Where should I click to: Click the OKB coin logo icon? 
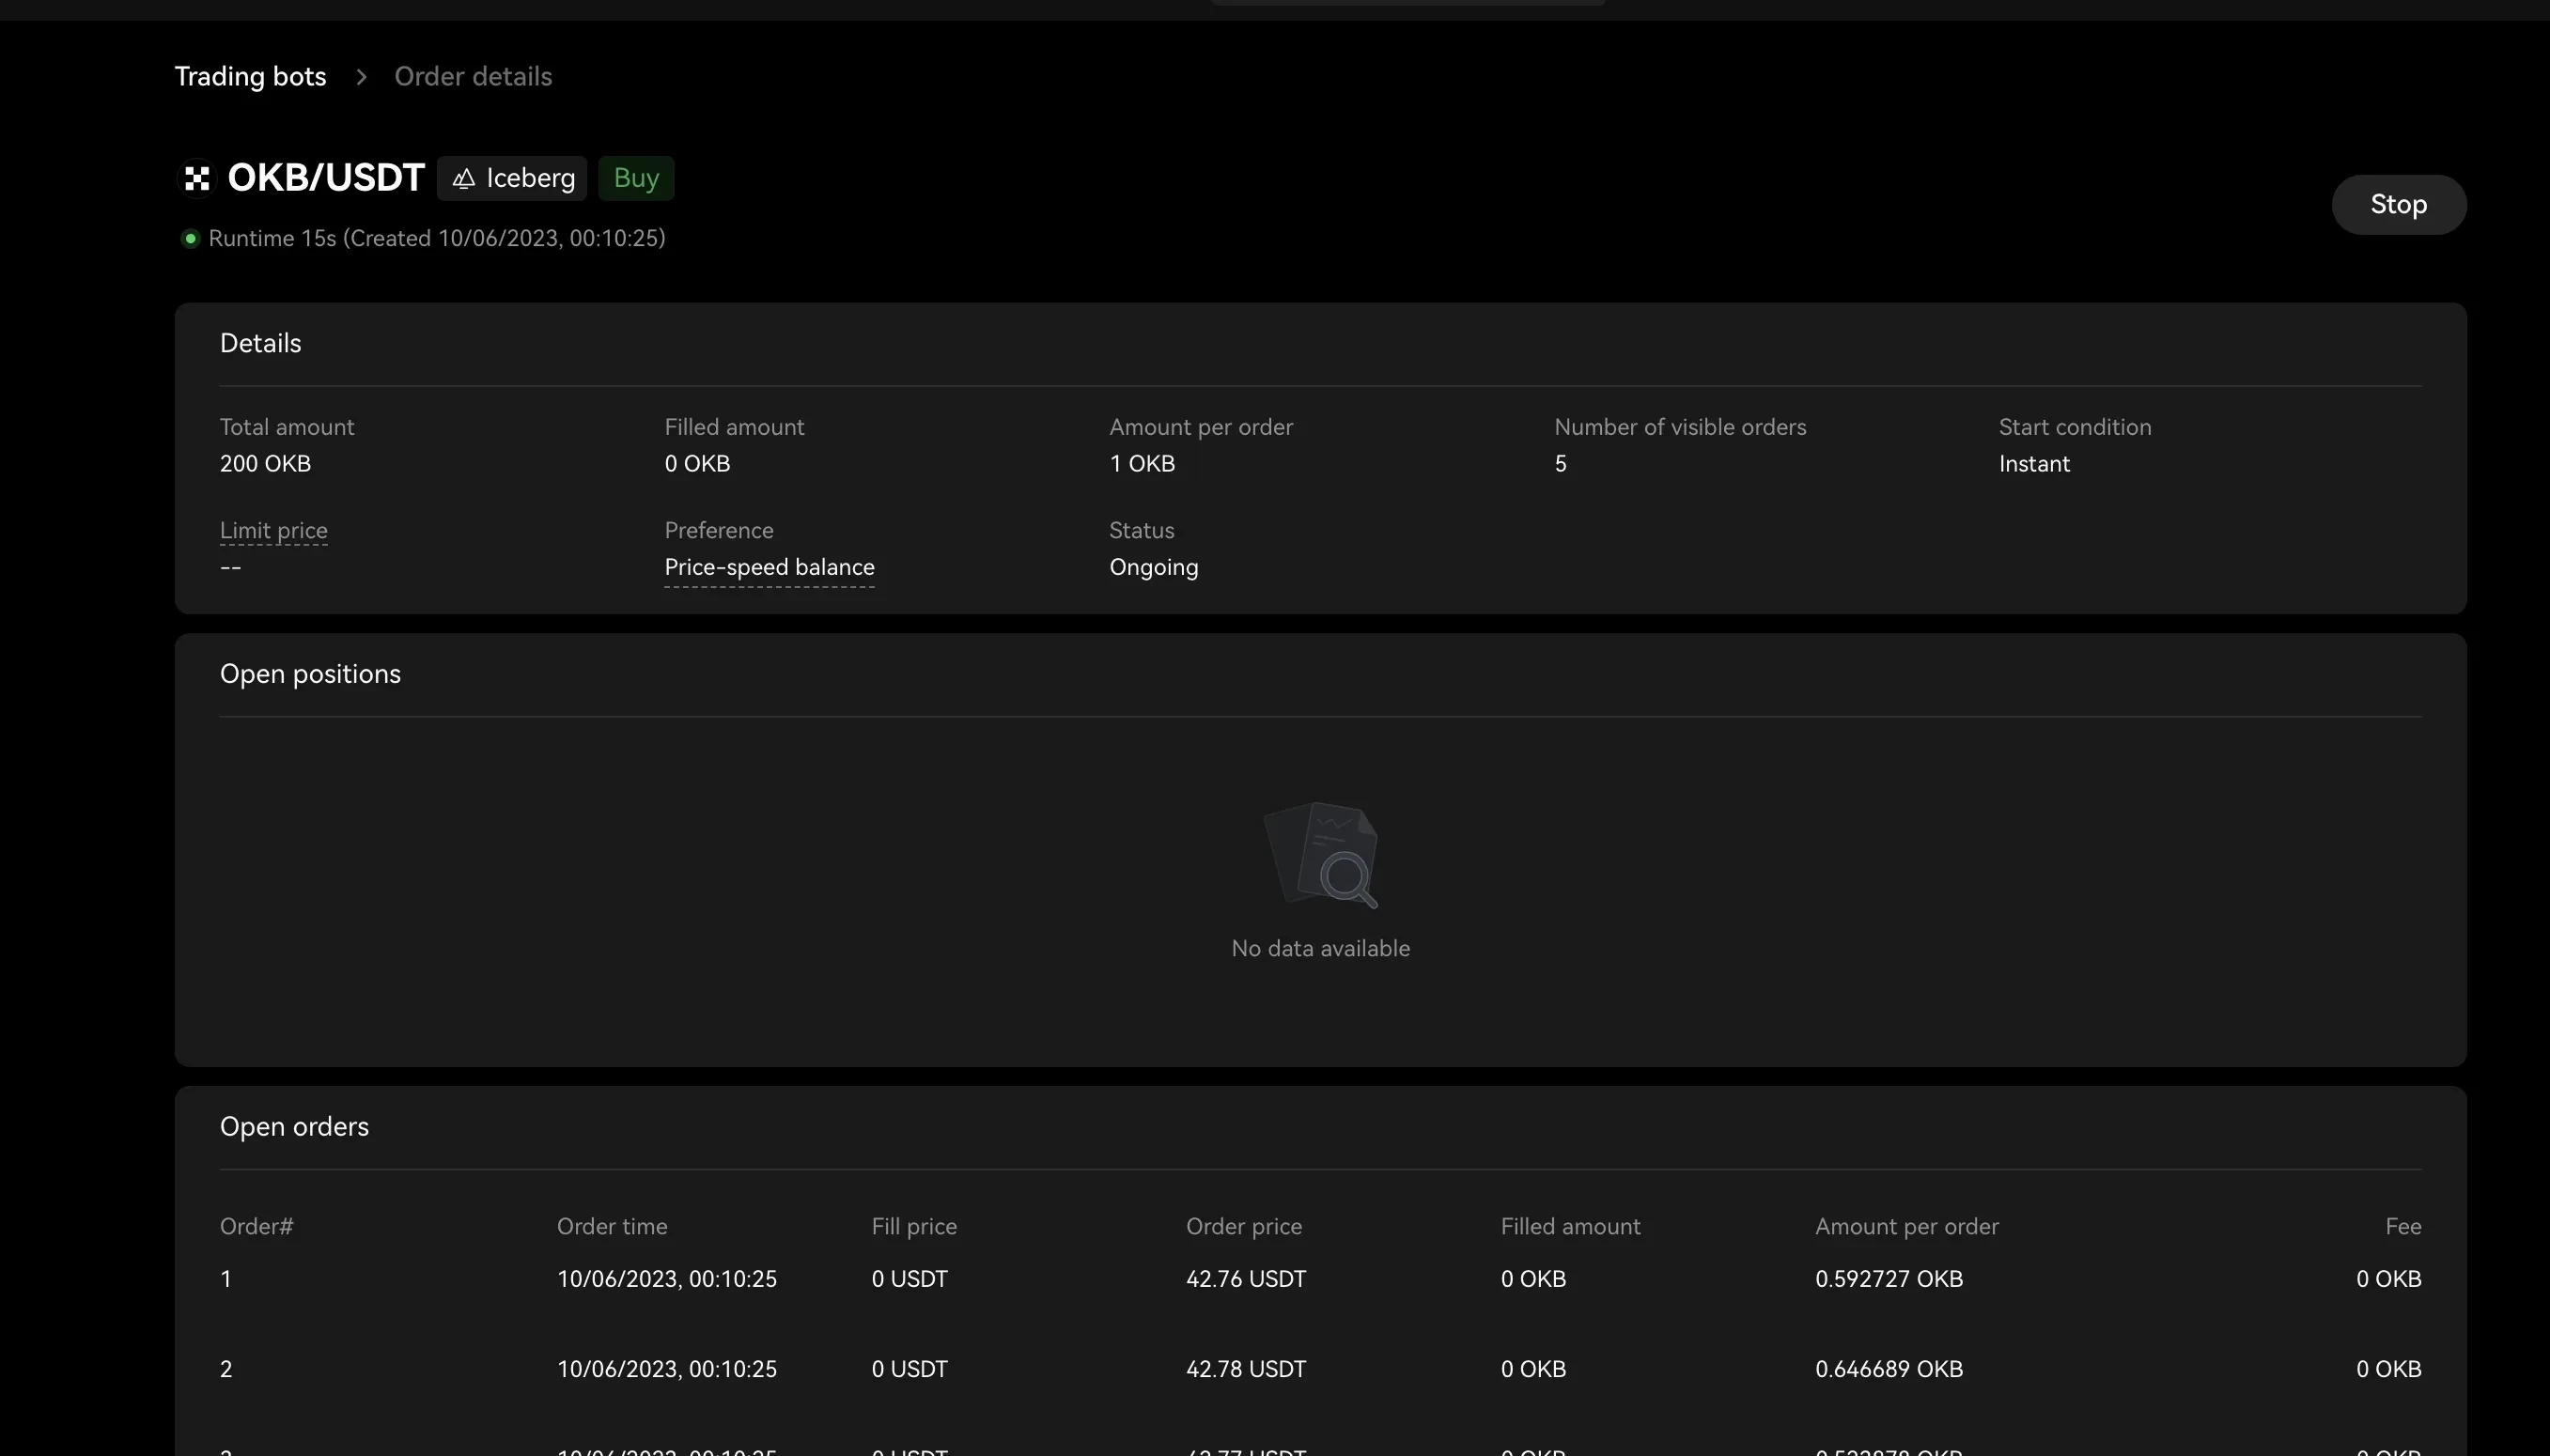tap(197, 178)
